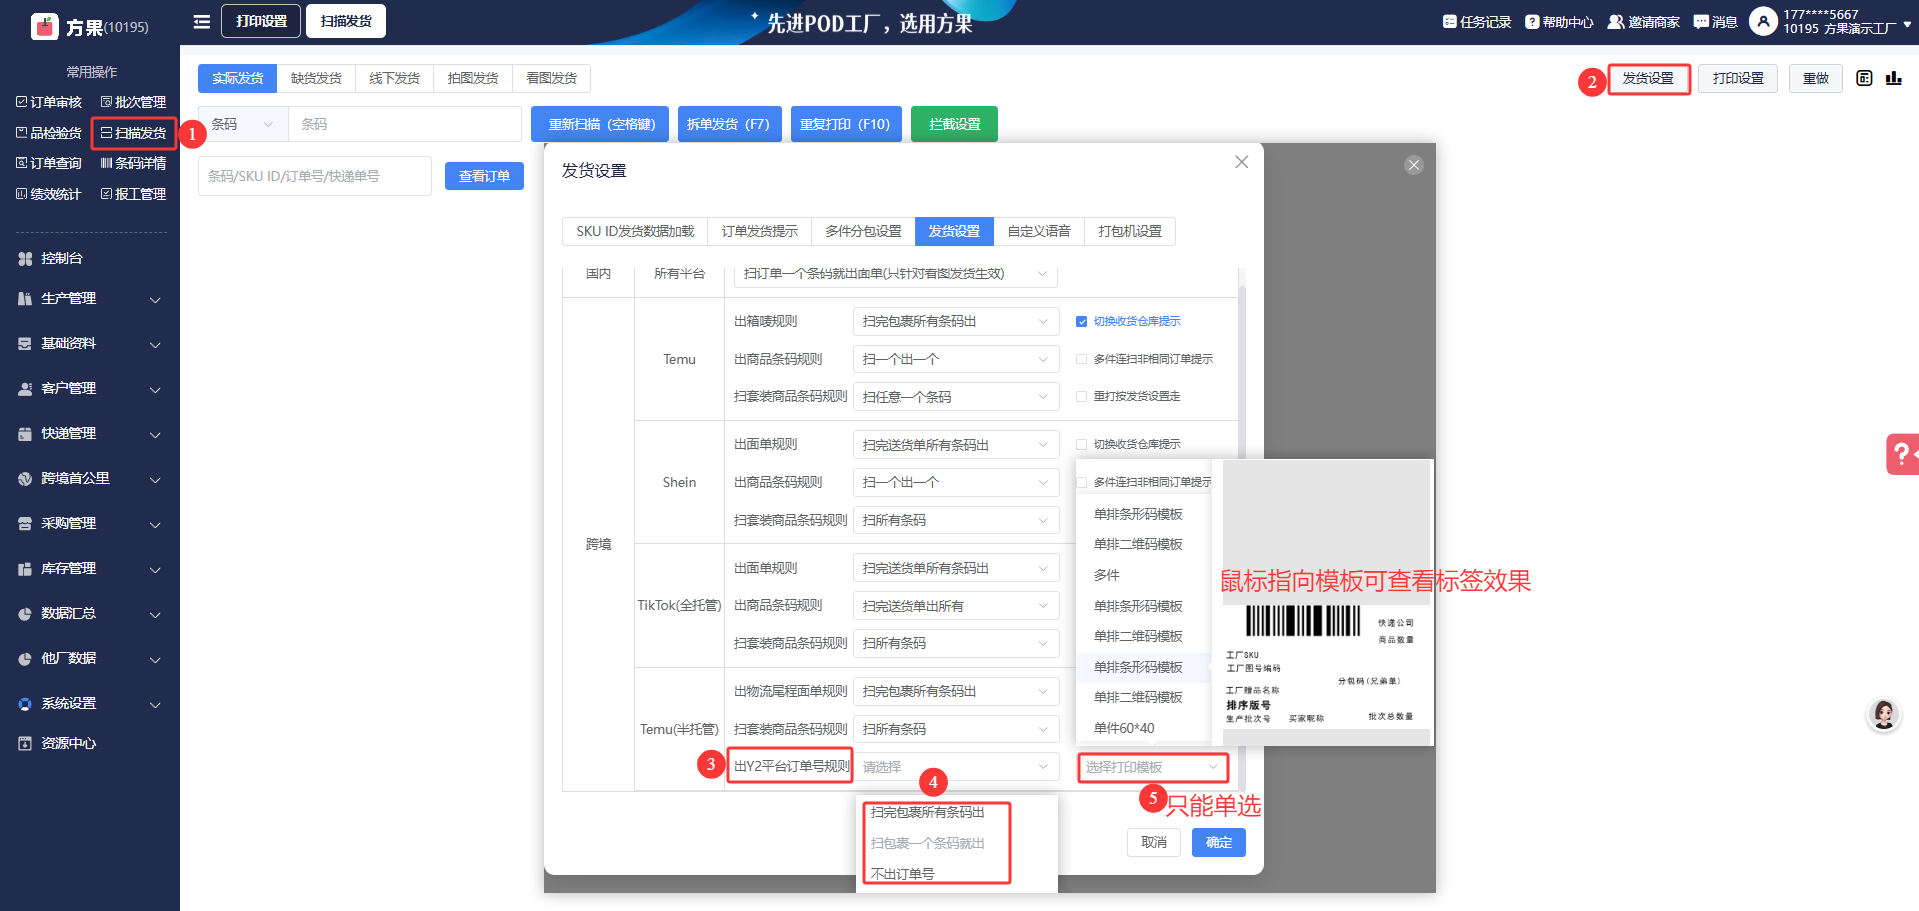Screen dimensions: 1919x911
Task: Expand 生产管理 in the sidebar
Action: click(90, 299)
